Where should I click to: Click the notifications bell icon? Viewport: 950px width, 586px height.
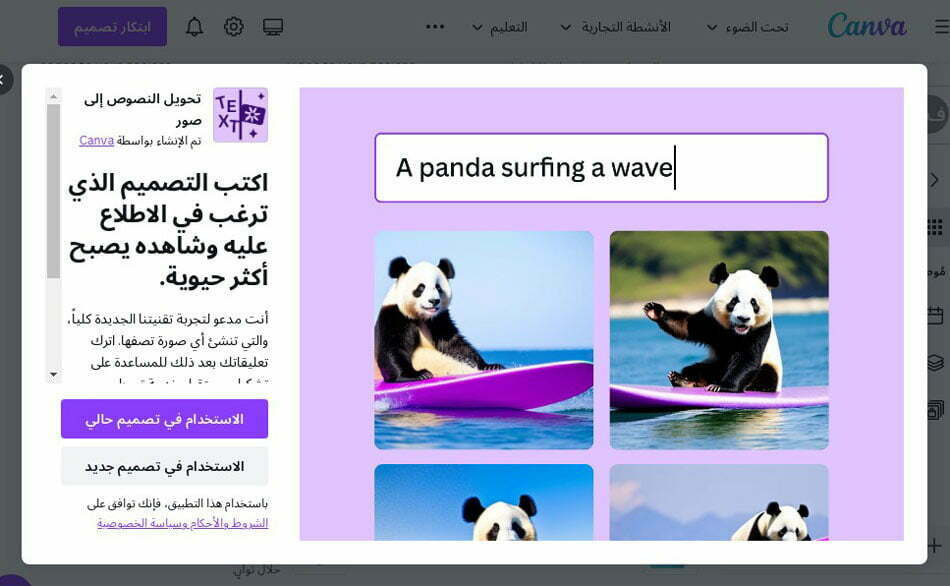pos(194,27)
